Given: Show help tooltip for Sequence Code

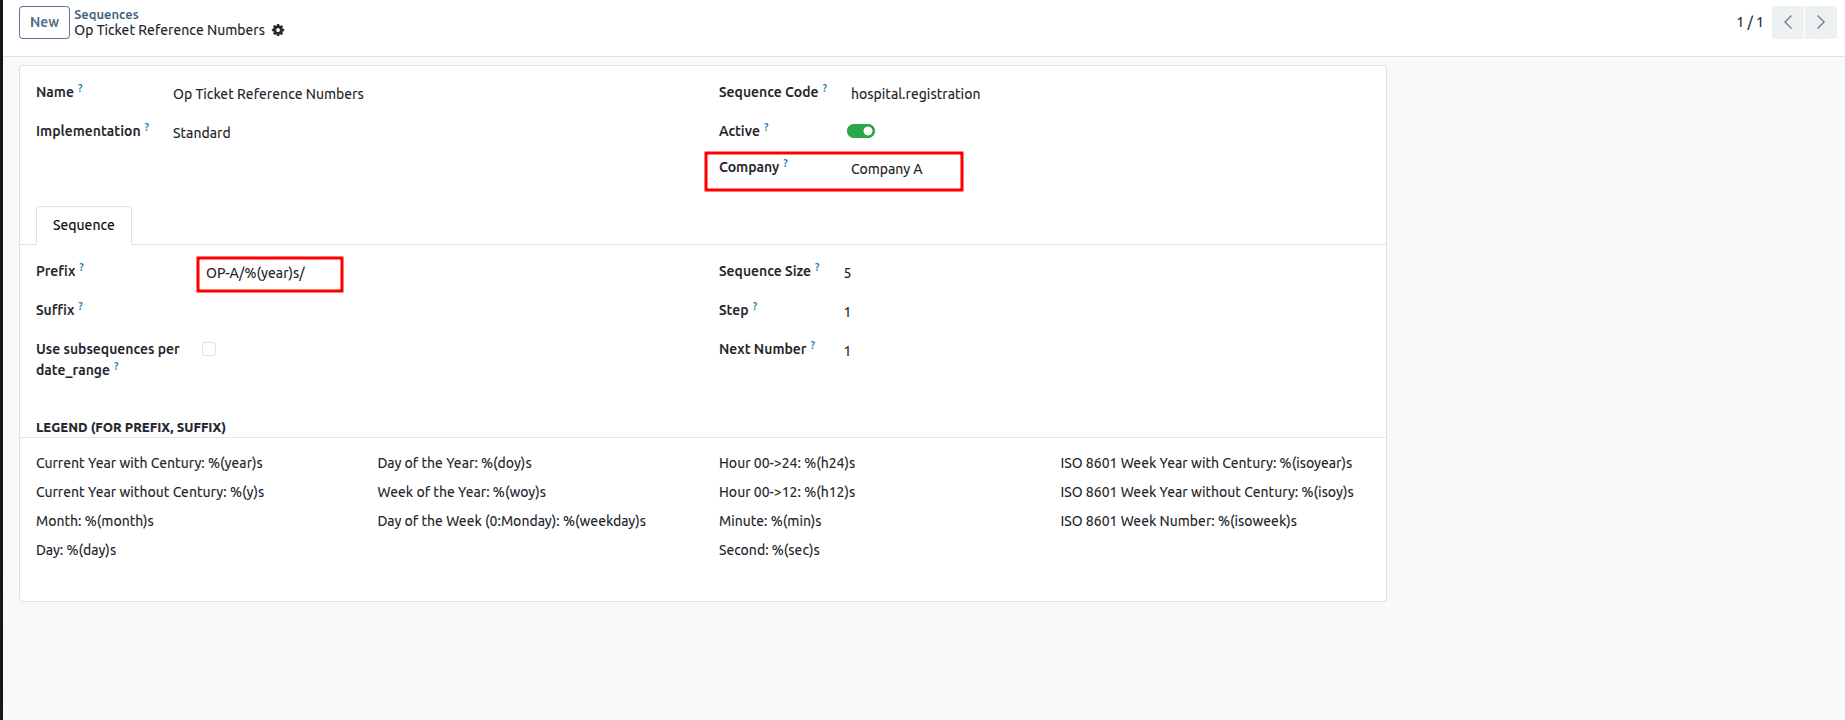Looking at the screenshot, I should 825,88.
